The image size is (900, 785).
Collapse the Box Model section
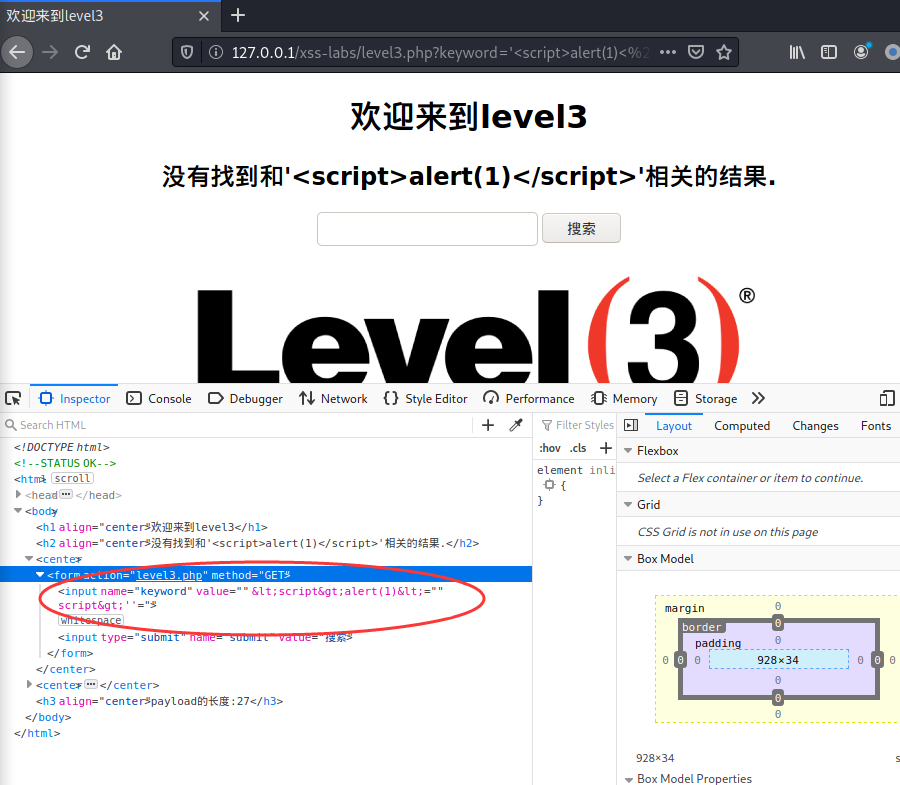[628, 558]
